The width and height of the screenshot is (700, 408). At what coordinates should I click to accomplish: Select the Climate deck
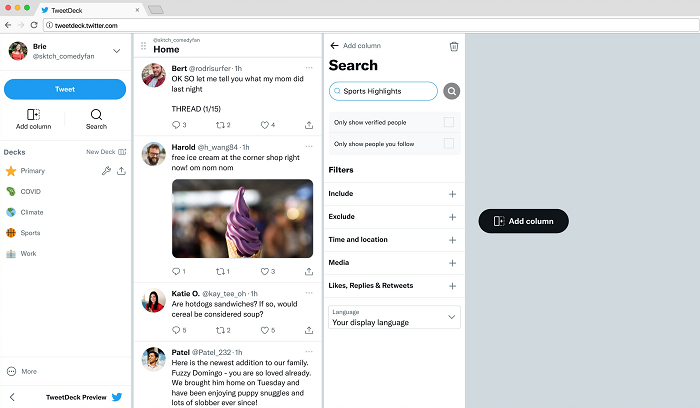(x=32, y=212)
